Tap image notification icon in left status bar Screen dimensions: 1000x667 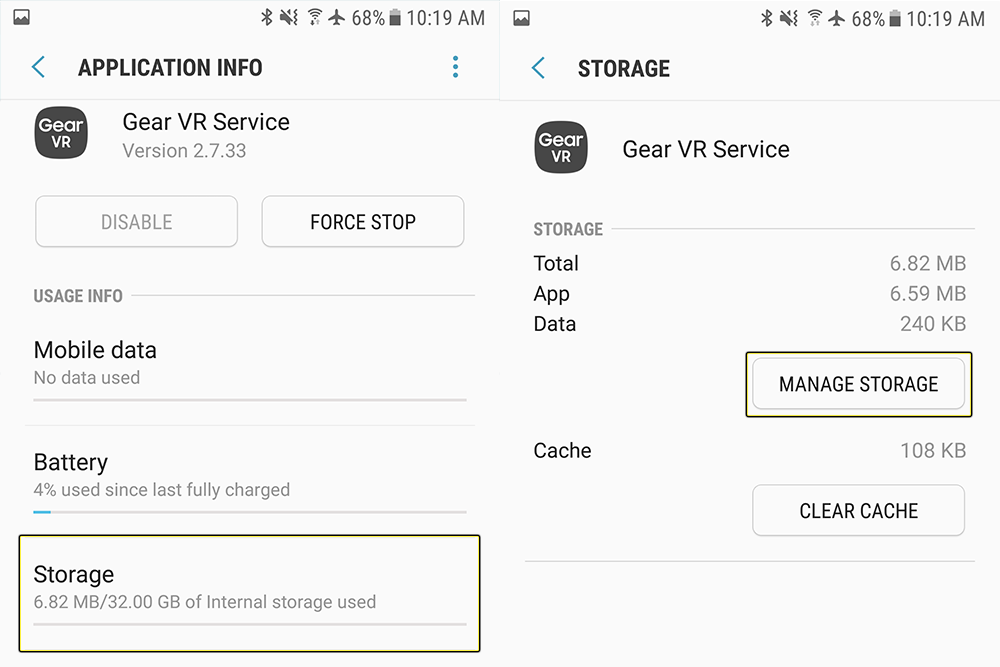(22, 18)
